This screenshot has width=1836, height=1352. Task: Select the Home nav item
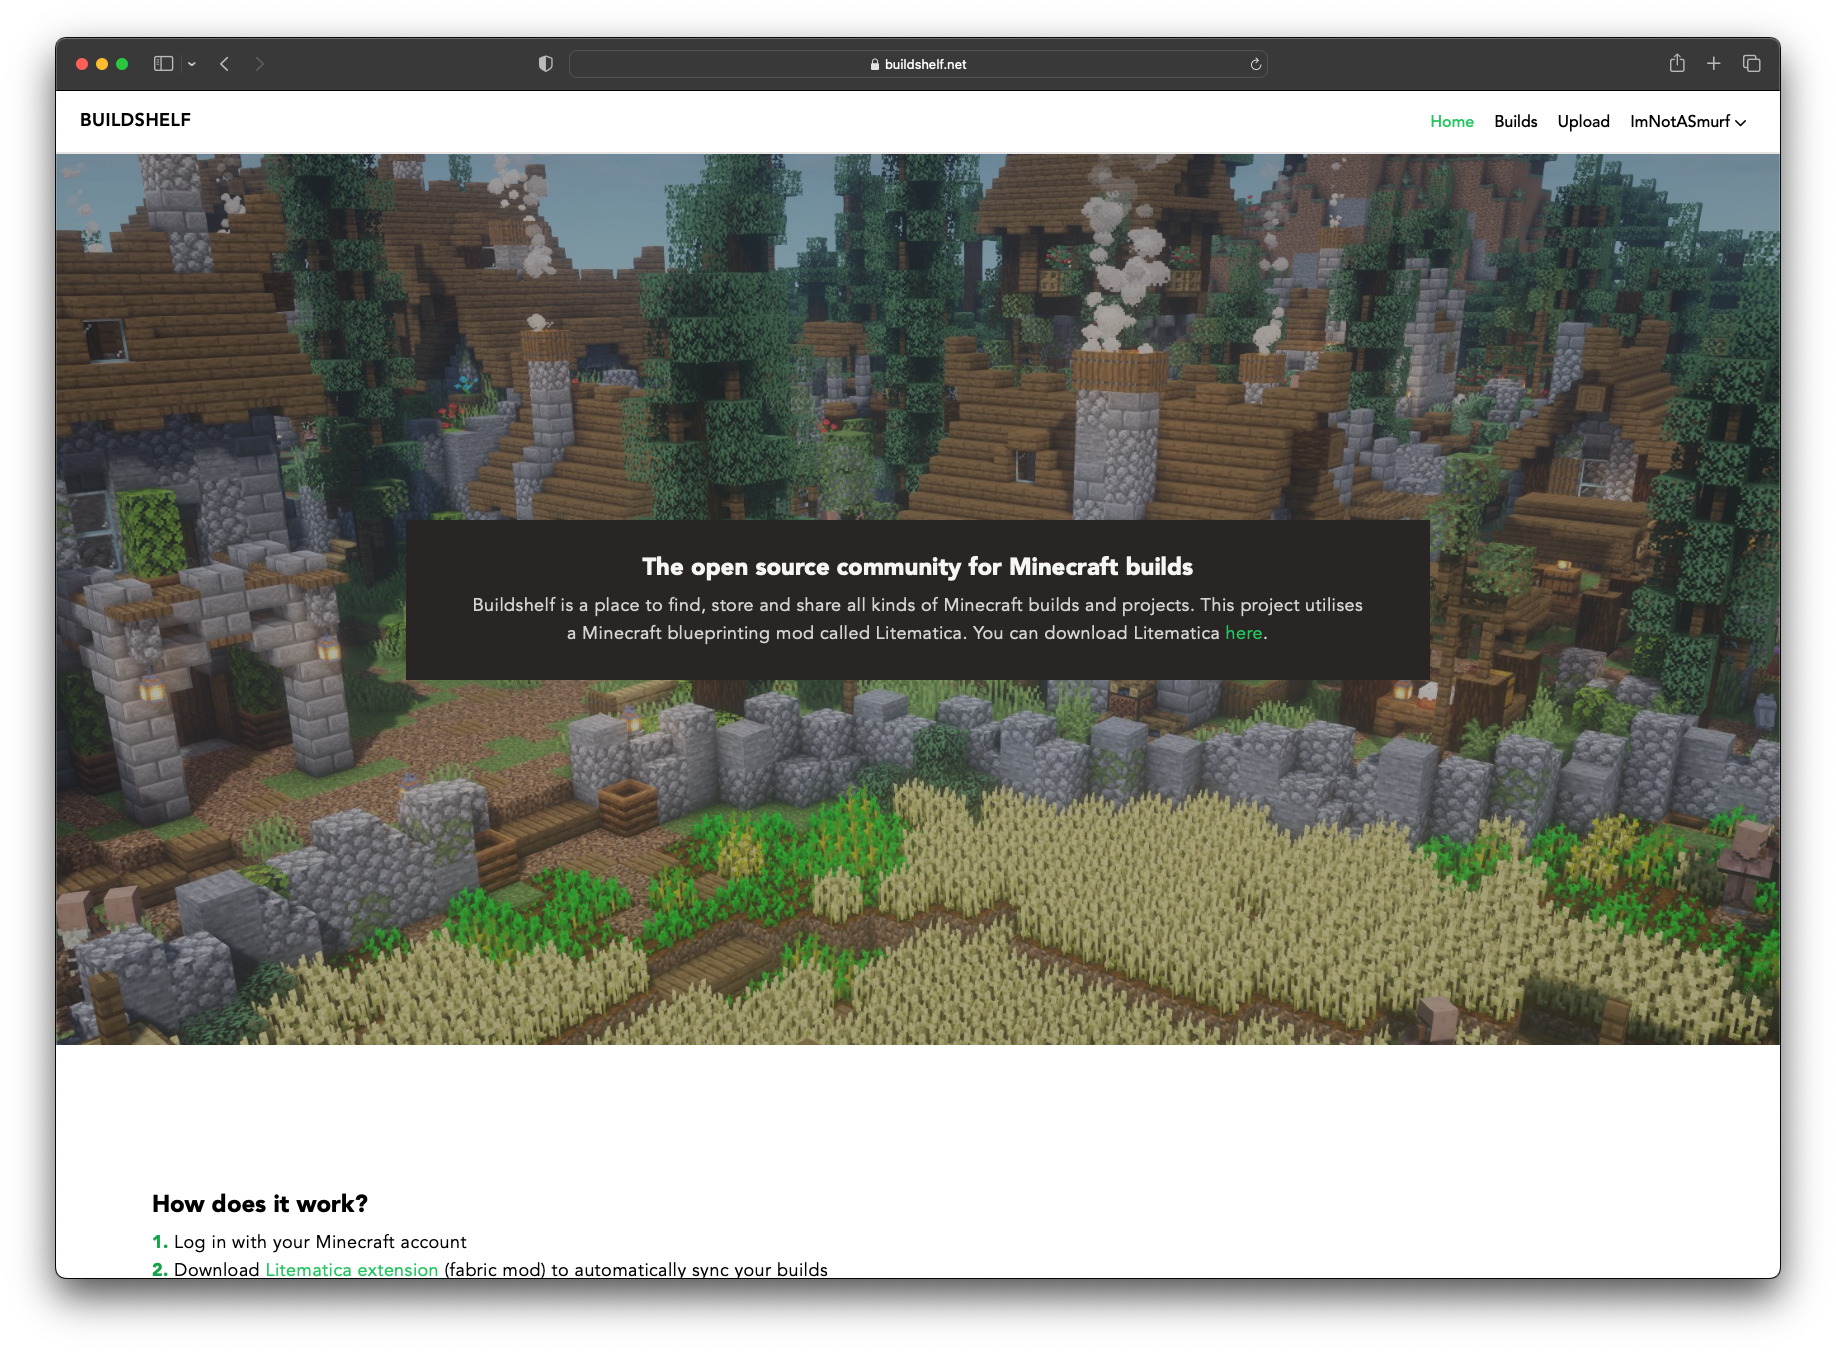coord(1452,122)
